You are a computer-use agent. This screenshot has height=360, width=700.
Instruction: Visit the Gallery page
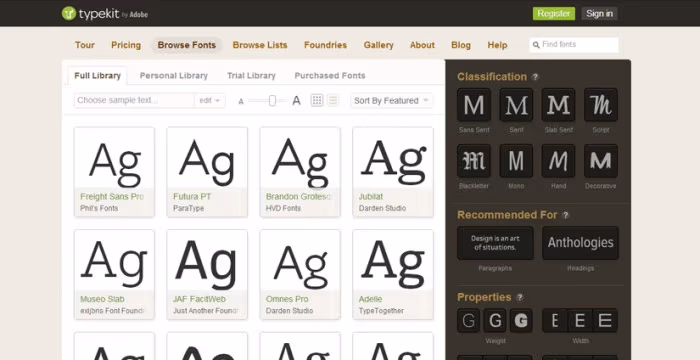pyautogui.click(x=379, y=45)
